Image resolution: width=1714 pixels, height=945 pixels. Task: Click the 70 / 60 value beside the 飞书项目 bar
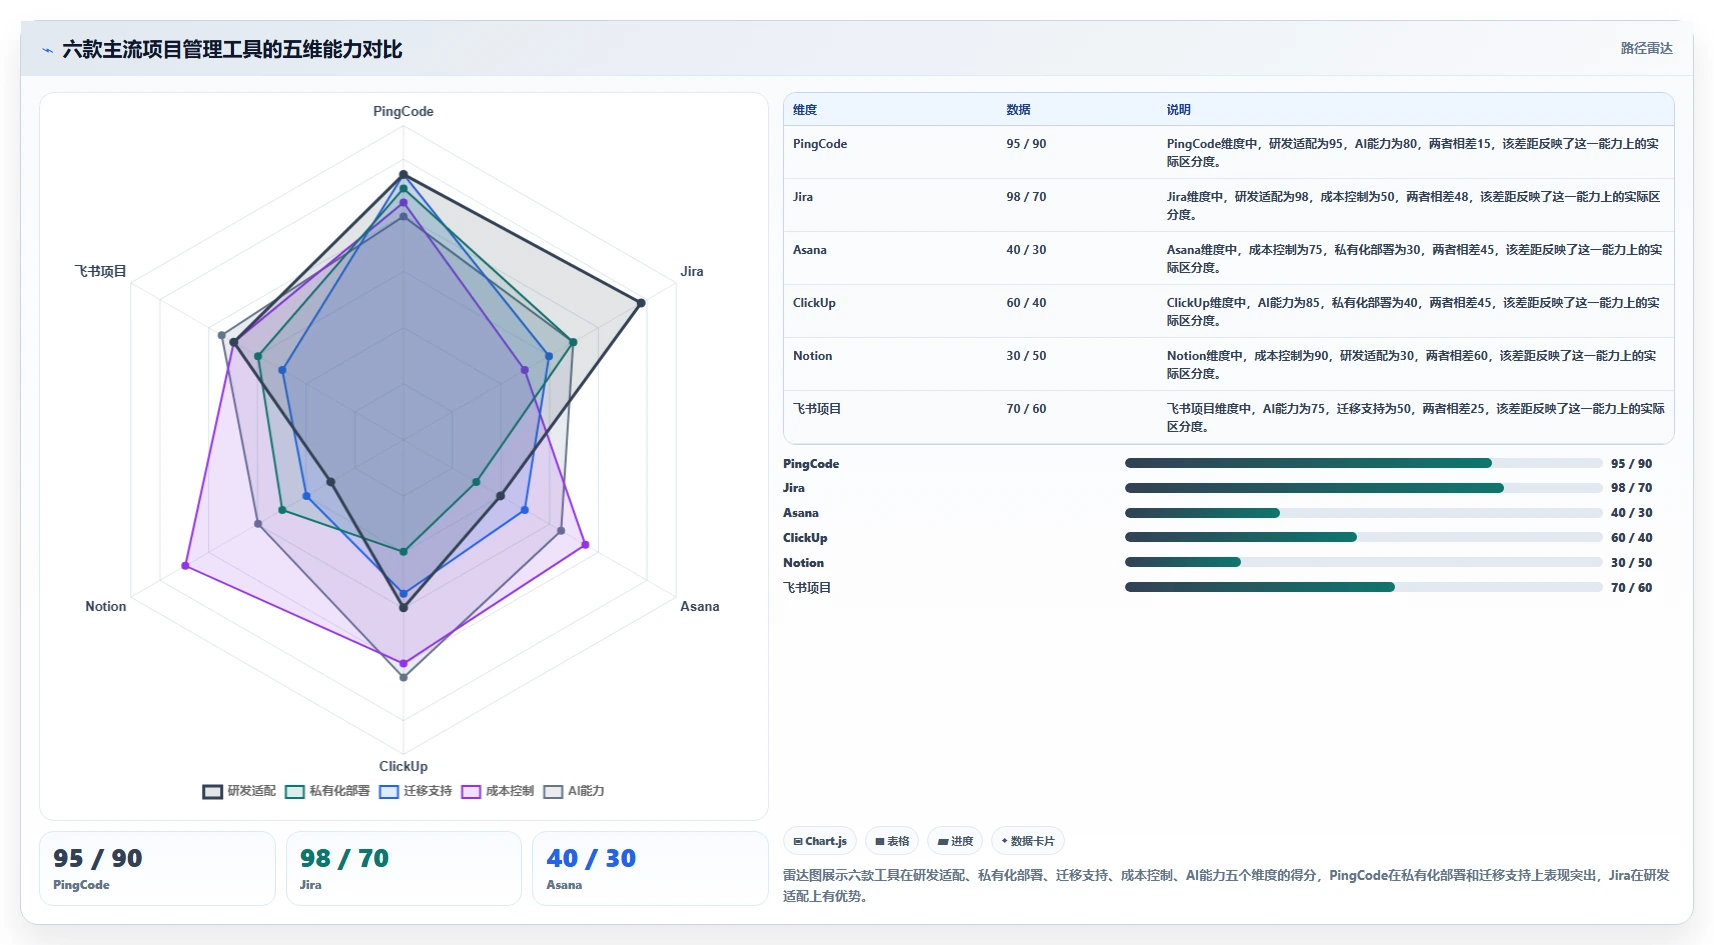click(x=1631, y=588)
